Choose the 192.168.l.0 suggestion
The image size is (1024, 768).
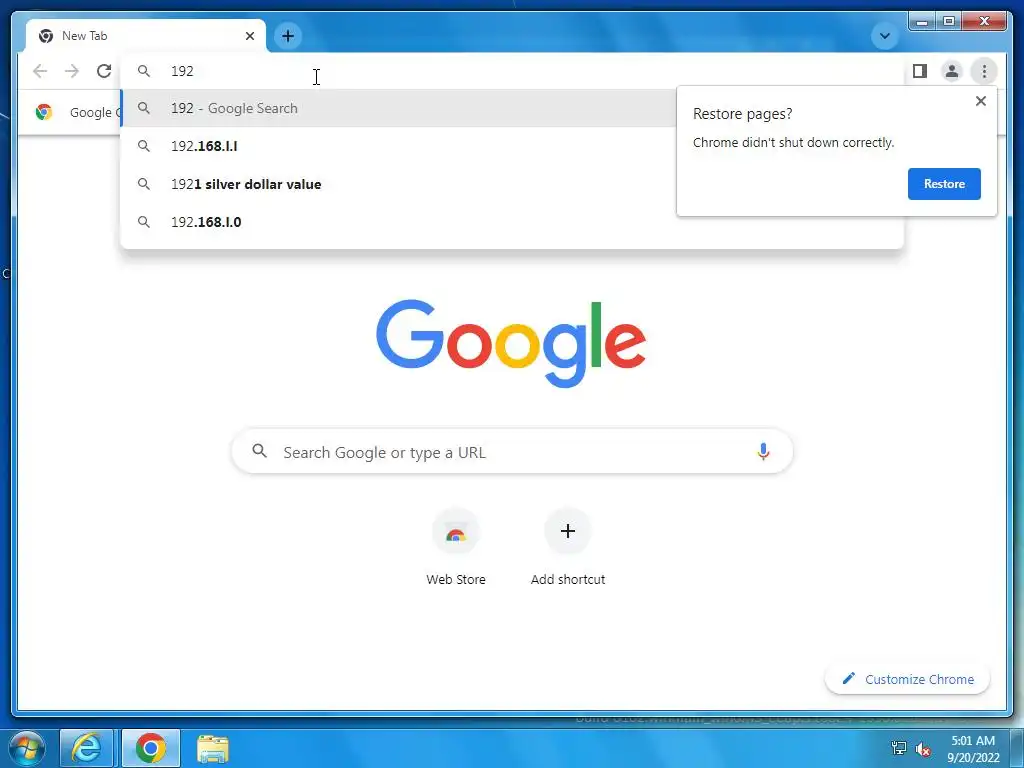click(512, 222)
